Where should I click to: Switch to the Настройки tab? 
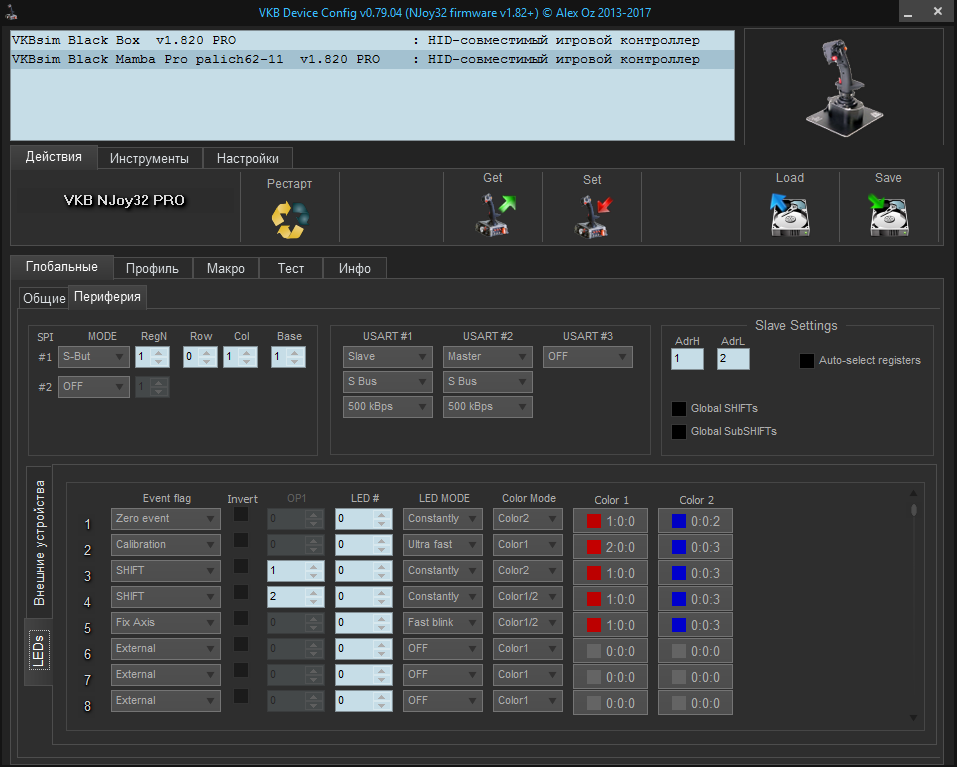(248, 159)
